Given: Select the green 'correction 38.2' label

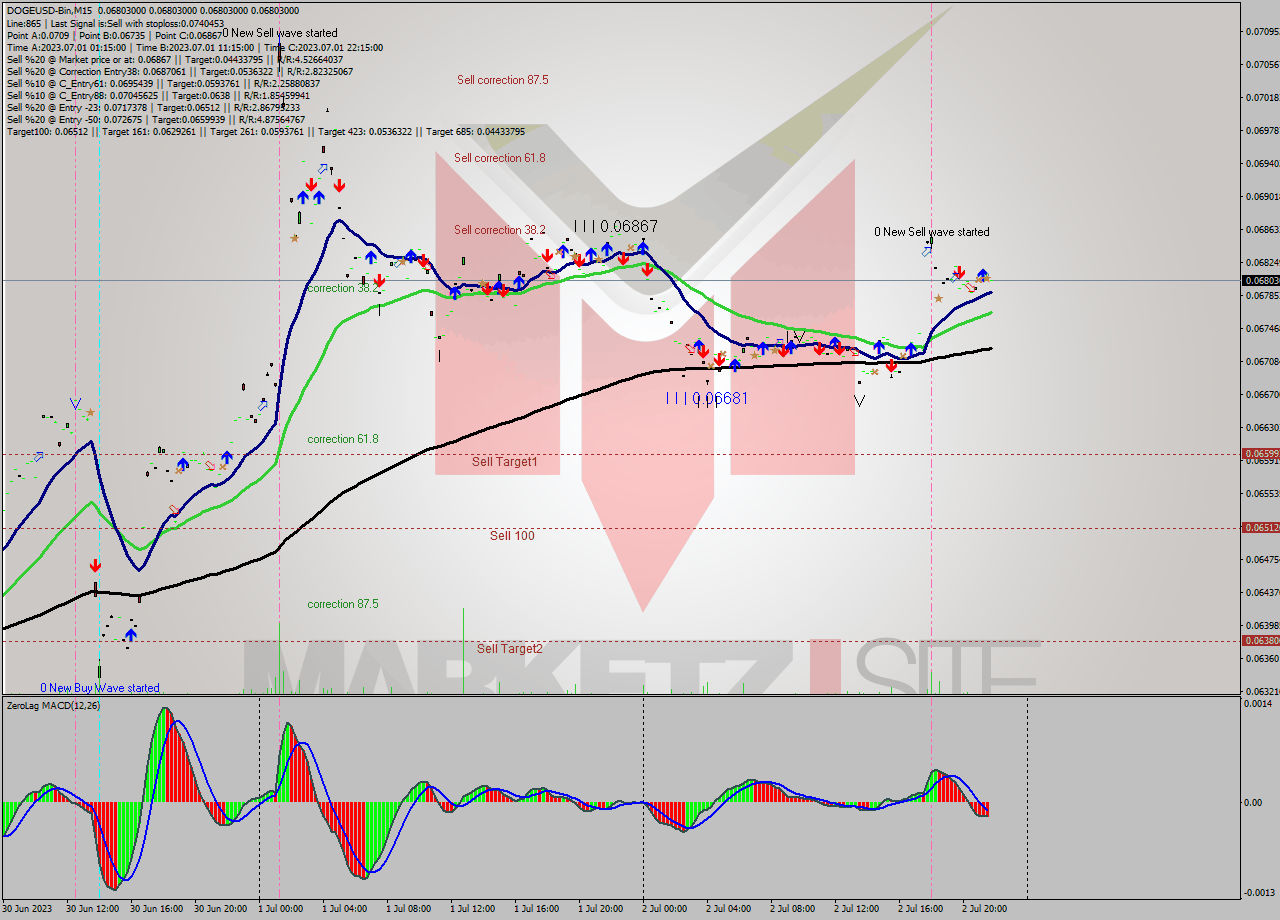Looking at the screenshot, I should click(x=343, y=288).
